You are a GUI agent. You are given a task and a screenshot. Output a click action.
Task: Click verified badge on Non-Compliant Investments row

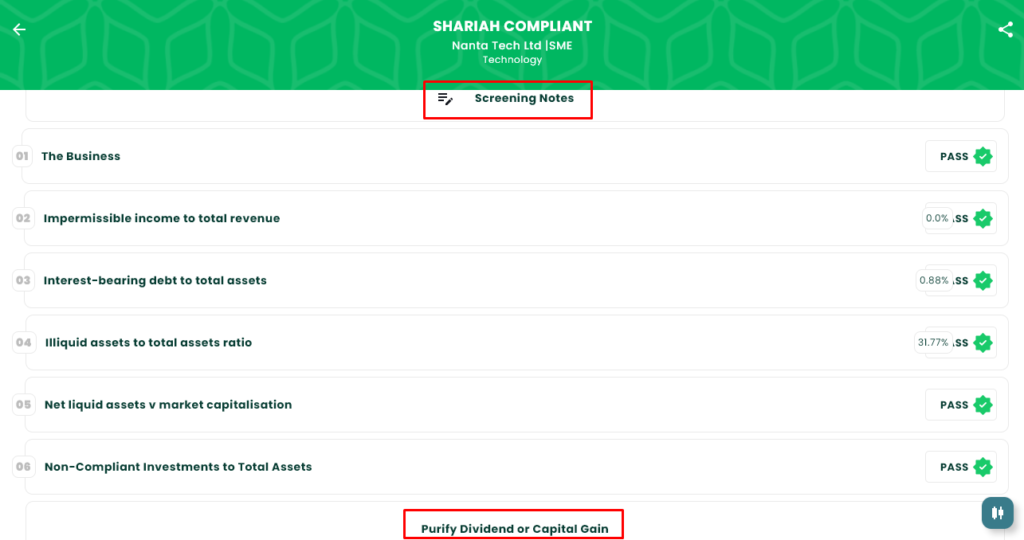pyautogui.click(x=983, y=467)
